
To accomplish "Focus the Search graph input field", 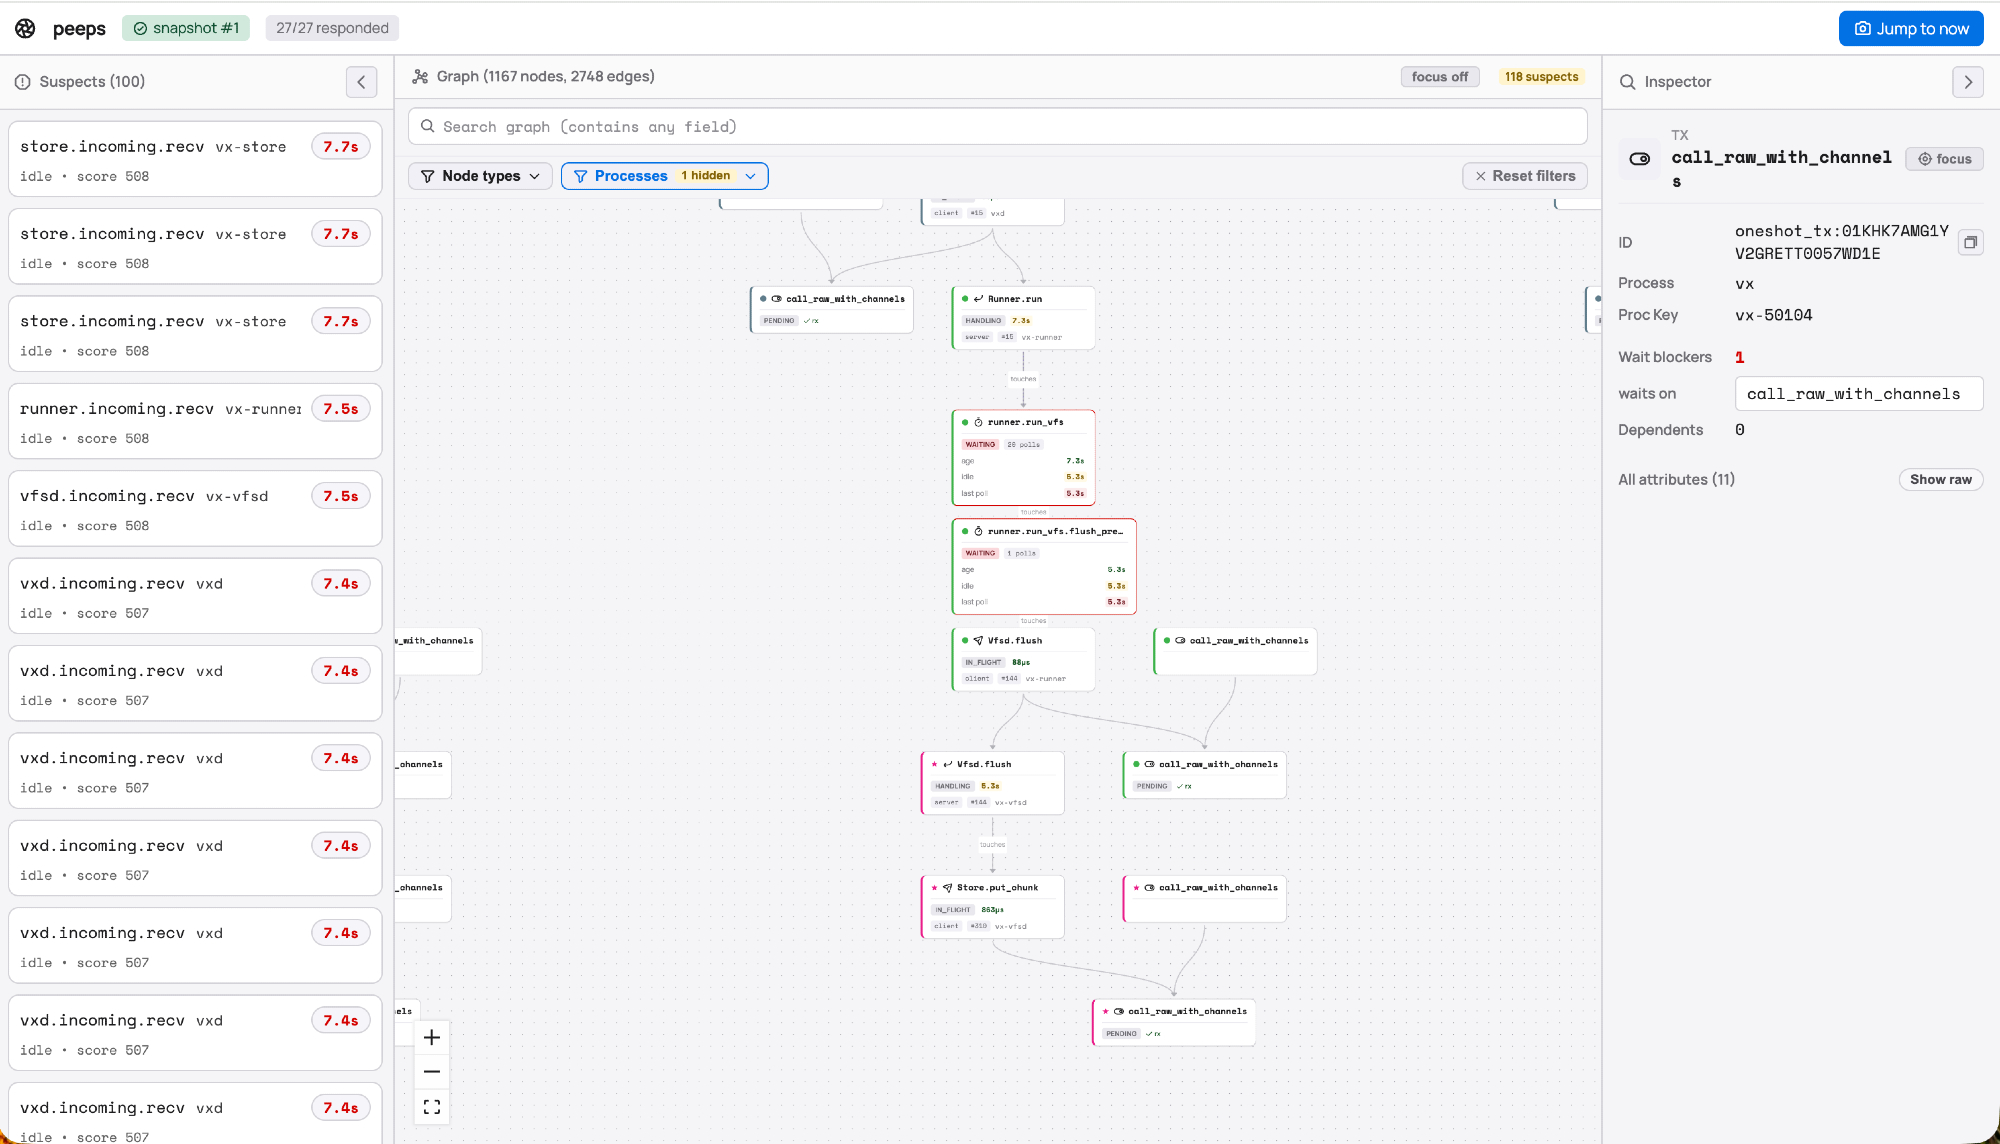I will [997, 127].
